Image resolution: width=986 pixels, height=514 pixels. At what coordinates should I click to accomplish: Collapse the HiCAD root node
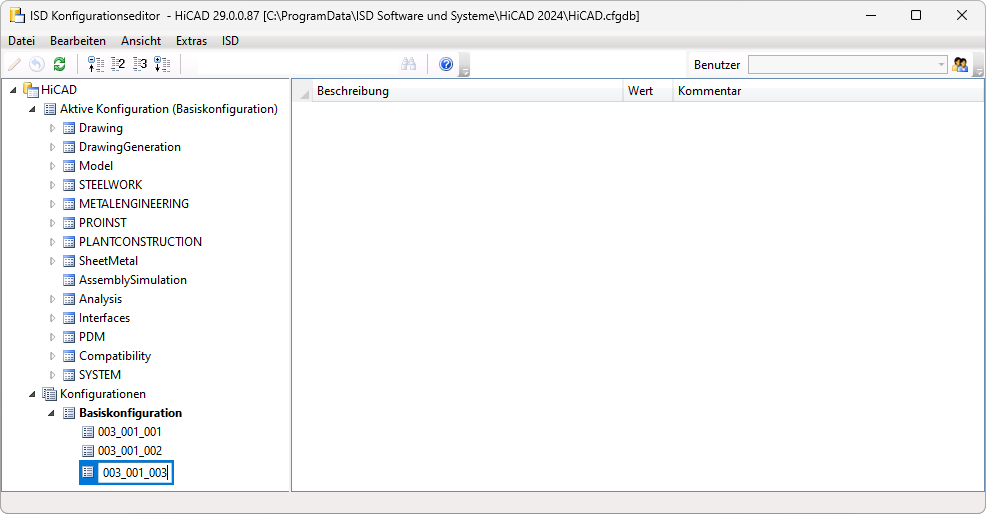[x=13, y=90]
